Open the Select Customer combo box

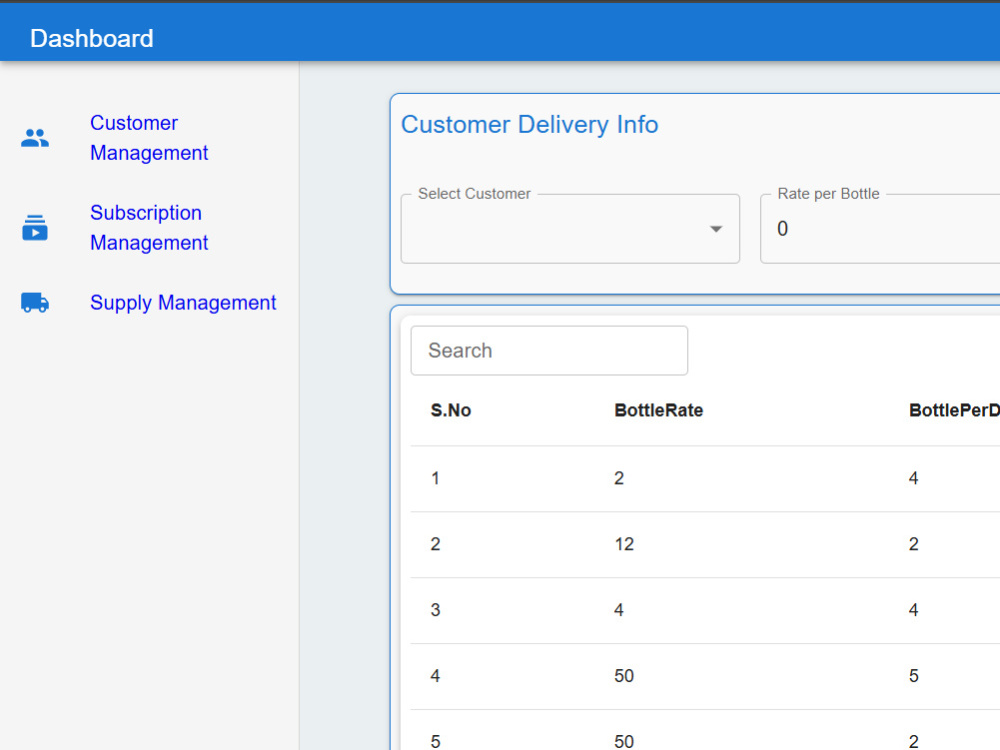(x=570, y=228)
